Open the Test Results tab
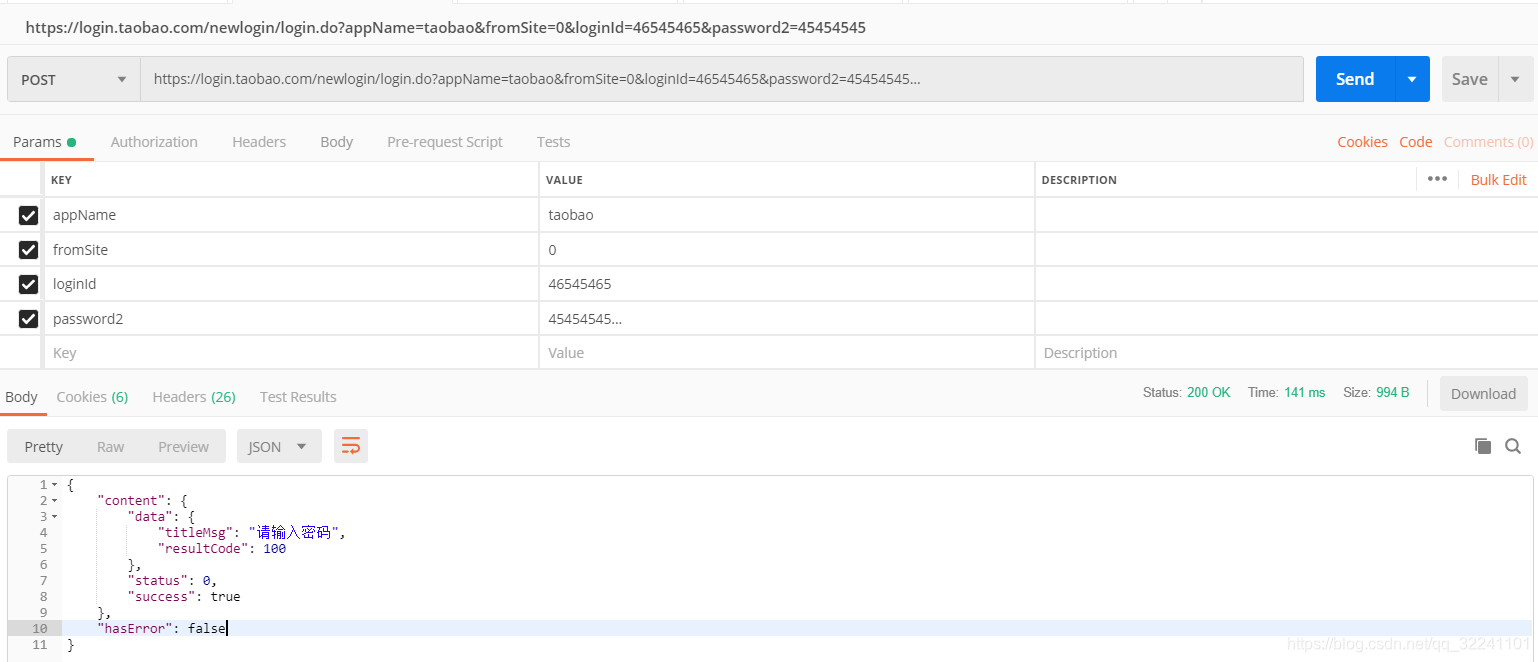 click(x=298, y=397)
